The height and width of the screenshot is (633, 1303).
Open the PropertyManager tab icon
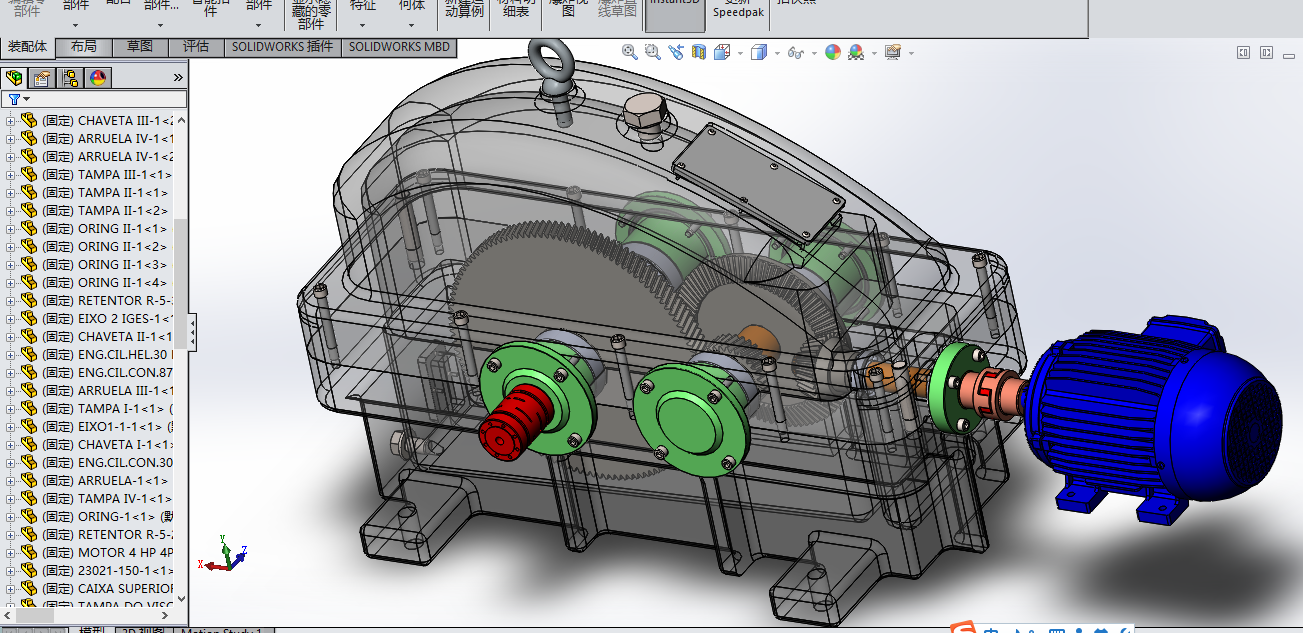[x=42, y=78]
